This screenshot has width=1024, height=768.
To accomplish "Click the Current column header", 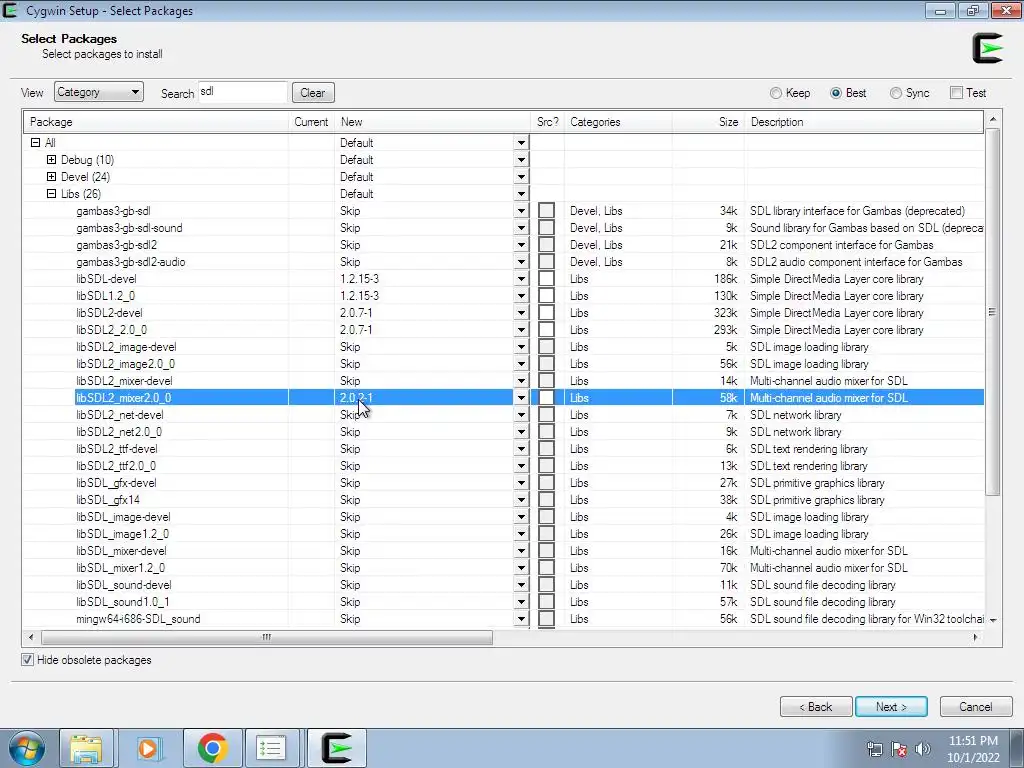I will [312, 122].
